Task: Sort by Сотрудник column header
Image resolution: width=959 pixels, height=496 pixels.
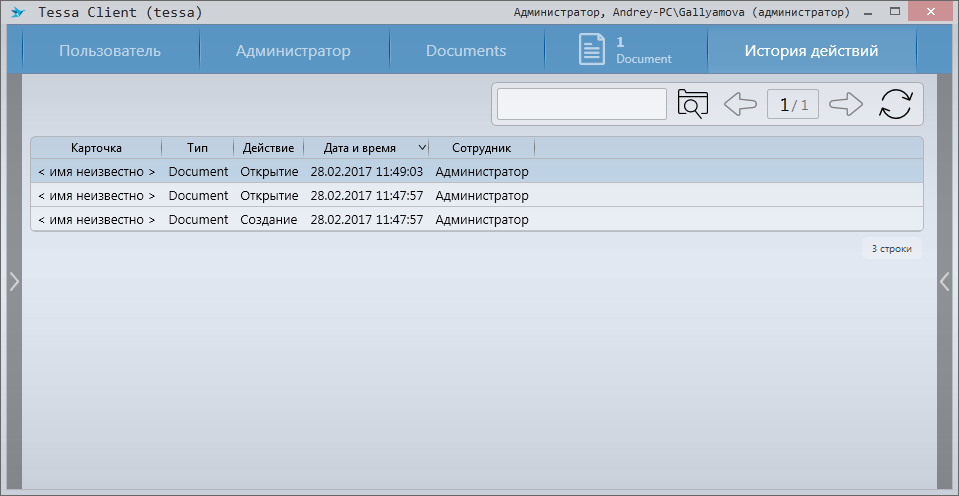Action: (x=481, y=148)
